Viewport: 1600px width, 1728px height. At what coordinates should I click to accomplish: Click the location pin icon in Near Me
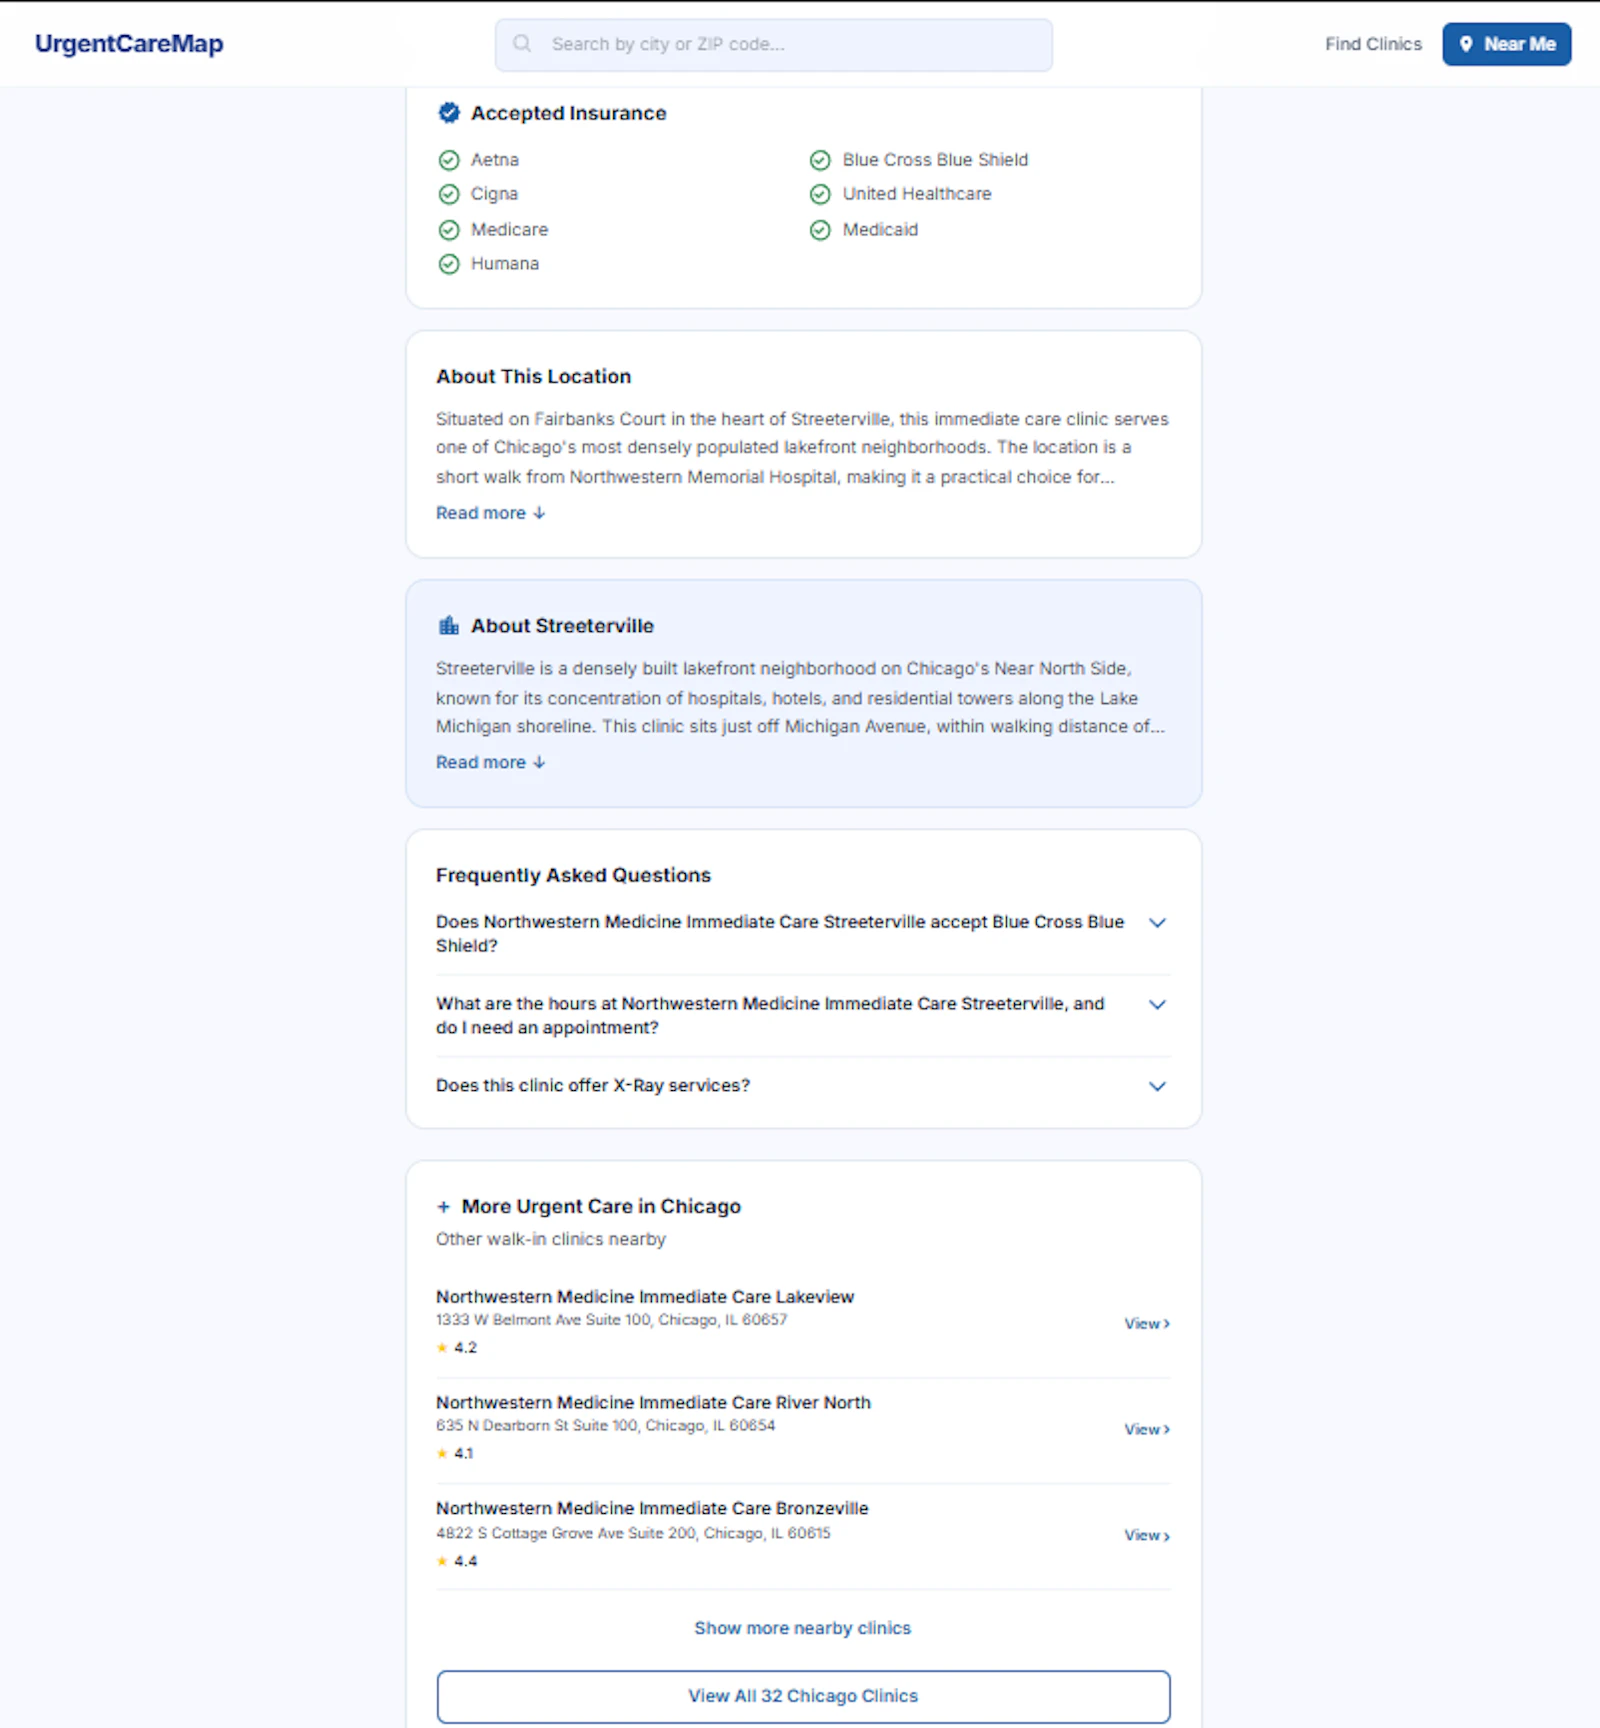click(1466, 44)
